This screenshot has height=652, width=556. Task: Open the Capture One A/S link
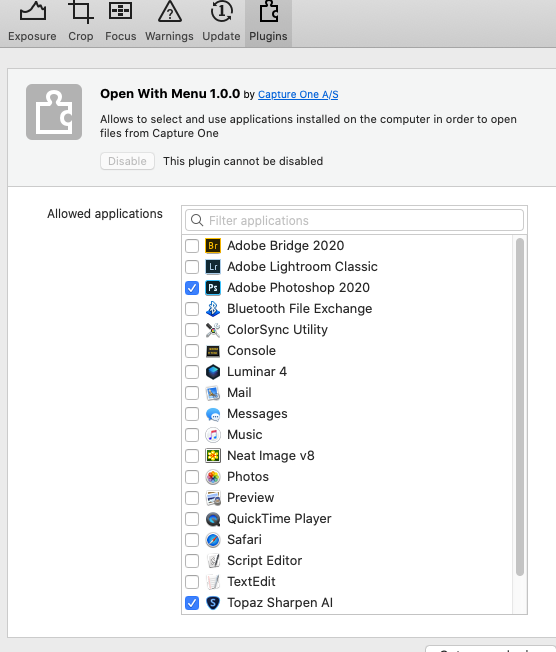298,94
